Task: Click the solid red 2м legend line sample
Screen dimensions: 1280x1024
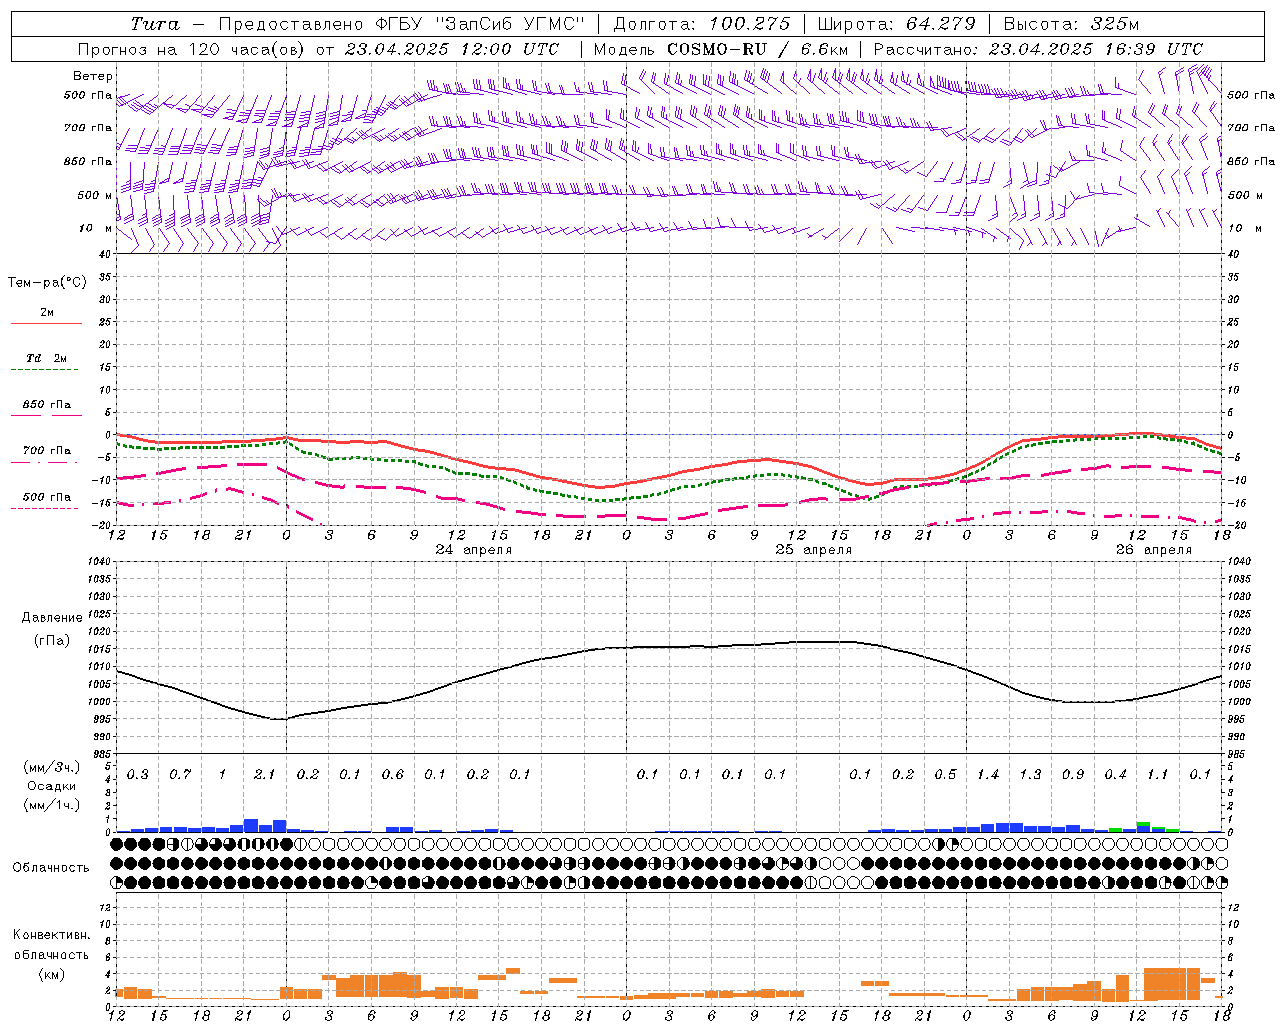Action: (46, 323)
